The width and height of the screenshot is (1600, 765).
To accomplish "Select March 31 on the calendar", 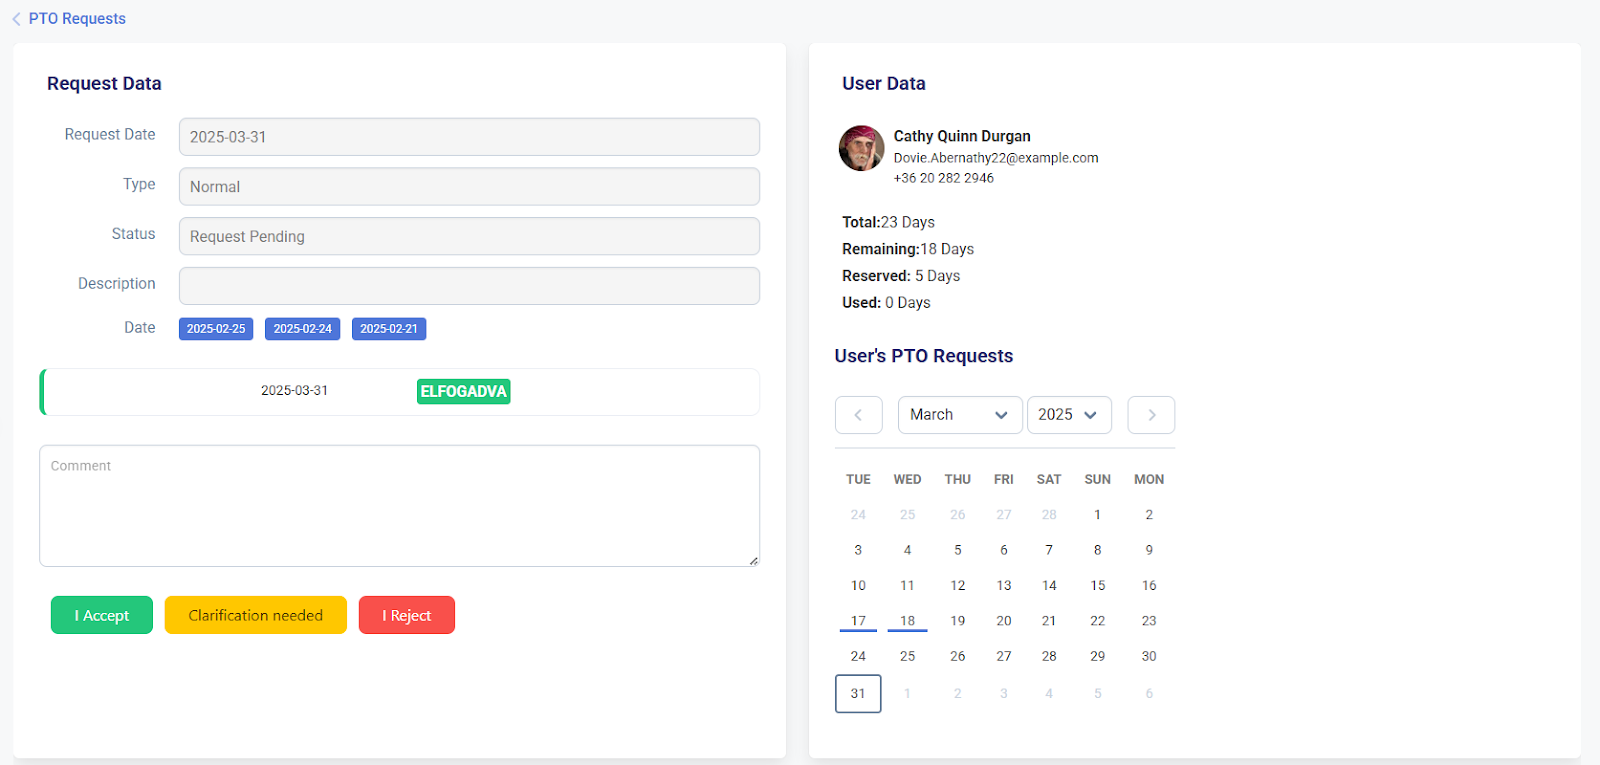I will coord(858,693).
